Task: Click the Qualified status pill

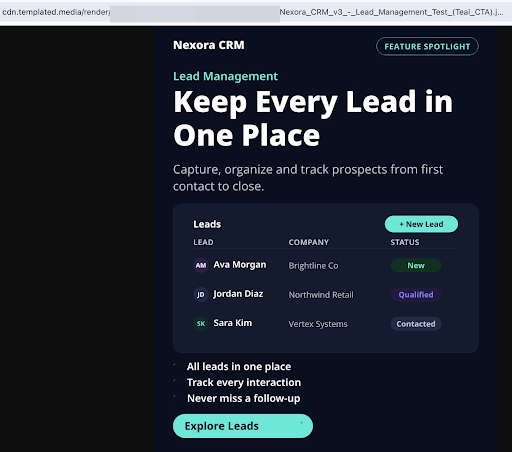Action: (x=416, y=294)
